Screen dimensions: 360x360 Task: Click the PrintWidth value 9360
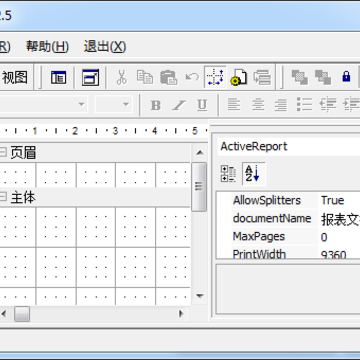click(334, 255)
